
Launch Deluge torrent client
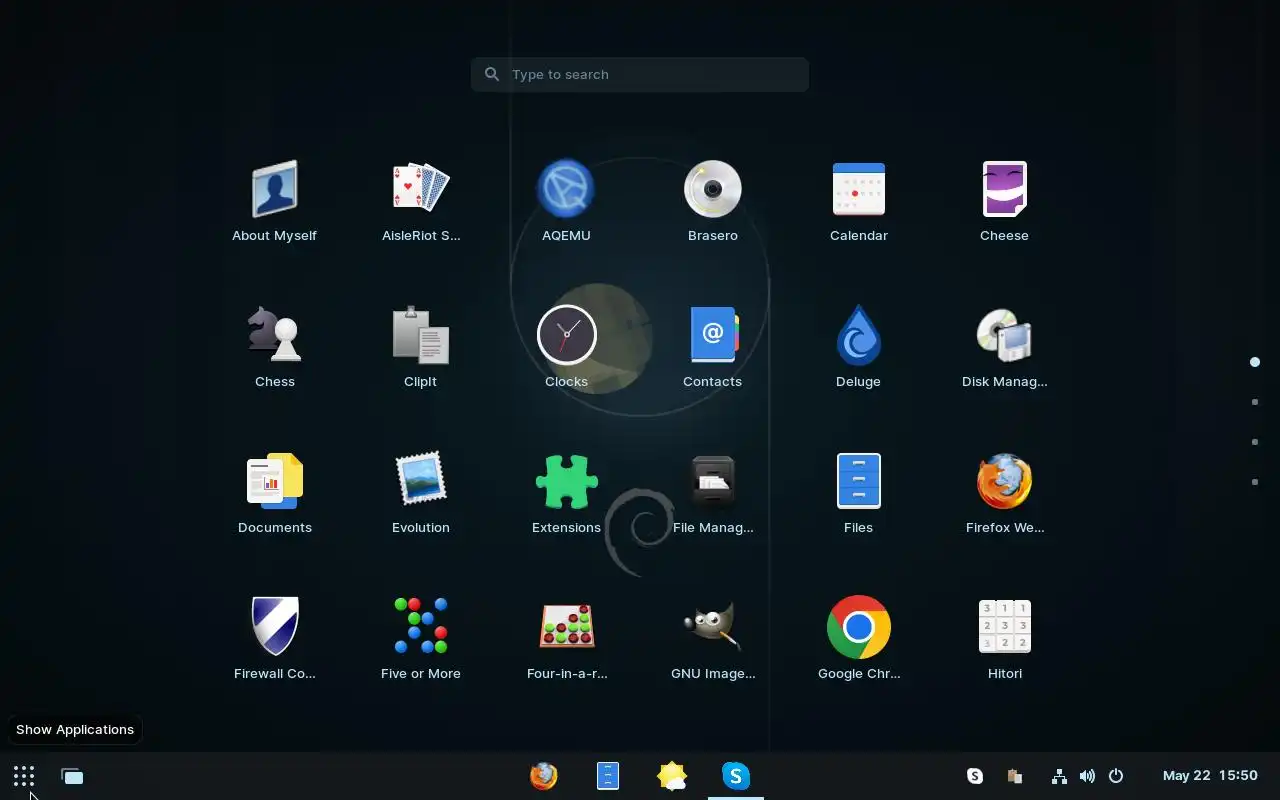pyautogui.click(x=858, y=347)
